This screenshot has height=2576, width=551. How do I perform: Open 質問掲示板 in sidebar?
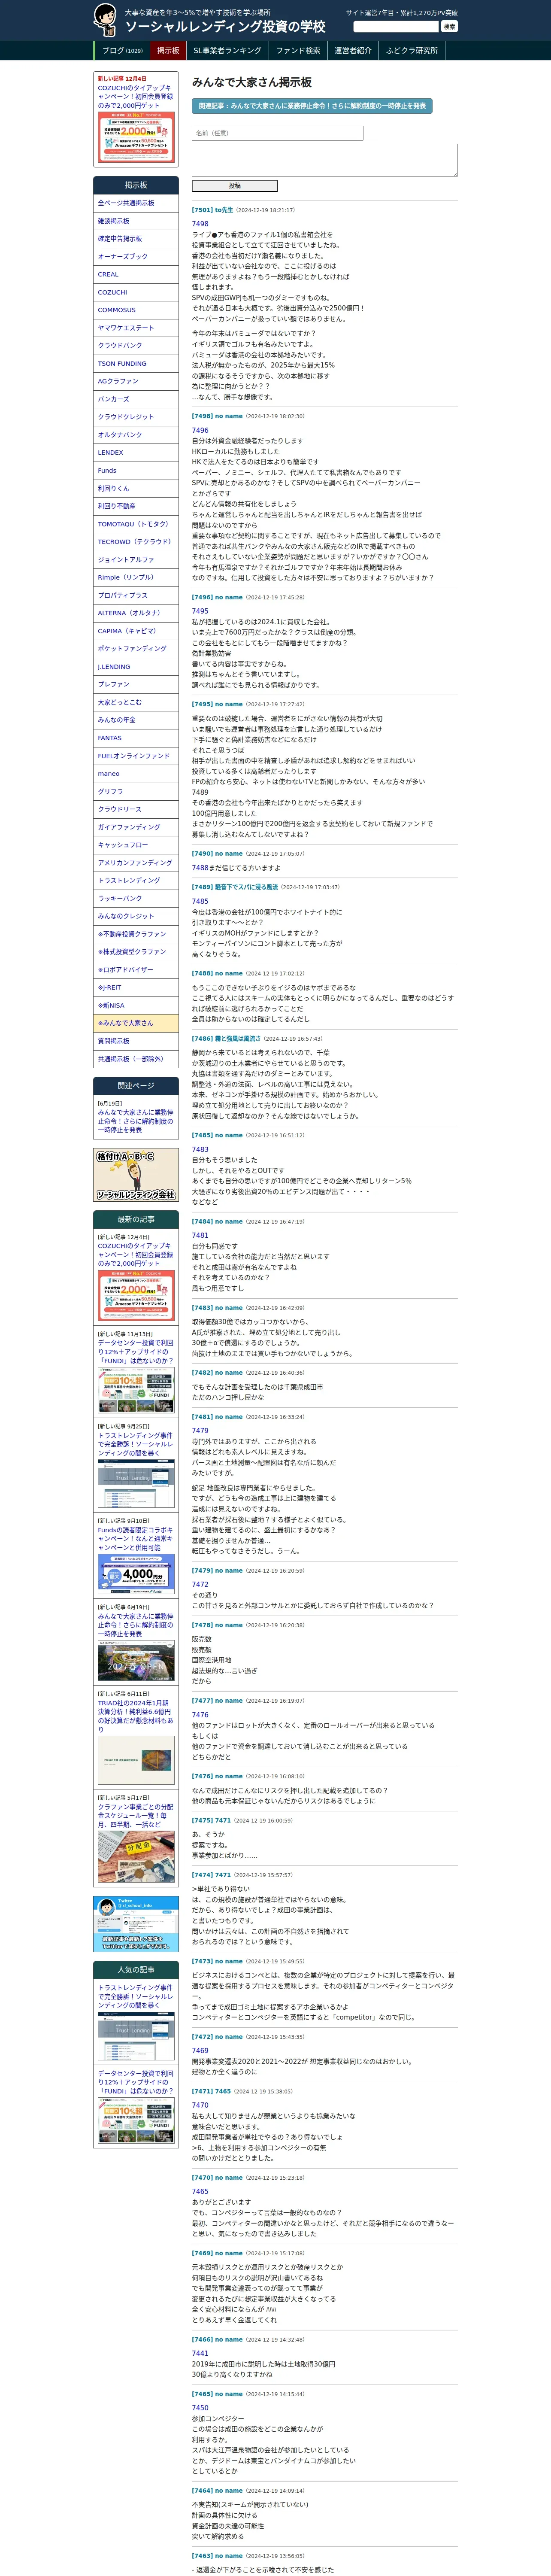coord(136,1042)
